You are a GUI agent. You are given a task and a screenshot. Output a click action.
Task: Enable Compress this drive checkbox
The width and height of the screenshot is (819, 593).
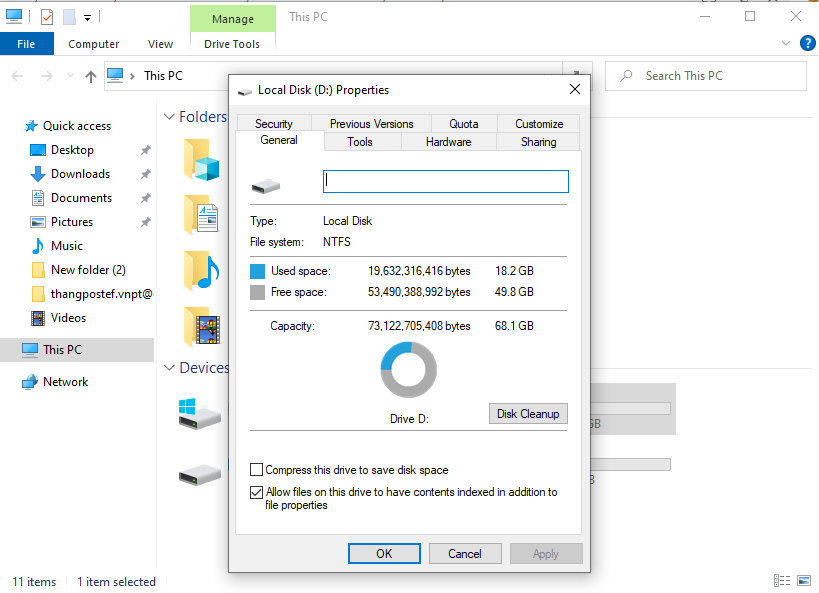pos(257,470)
